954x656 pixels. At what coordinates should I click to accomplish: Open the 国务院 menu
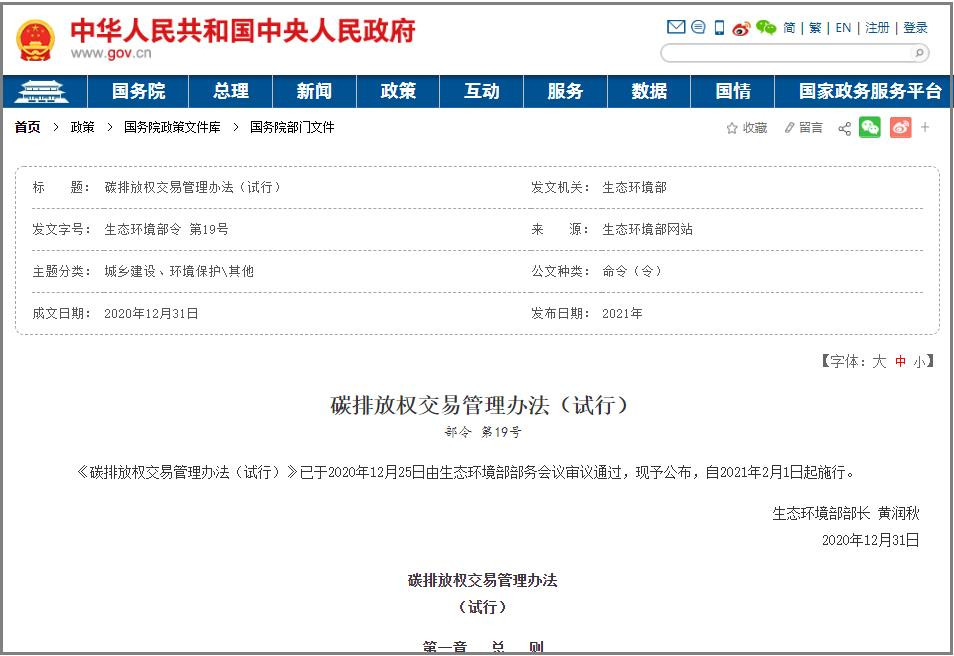click(x=138, y=91)
